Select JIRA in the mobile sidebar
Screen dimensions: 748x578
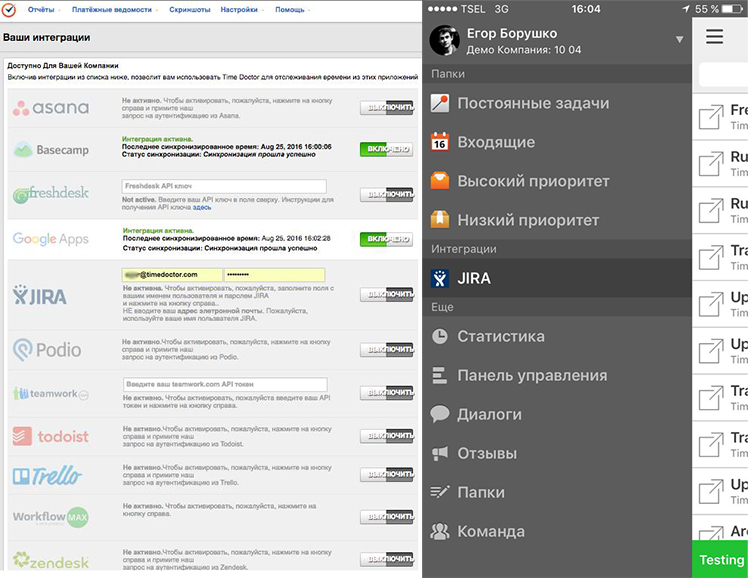(557, 279)
